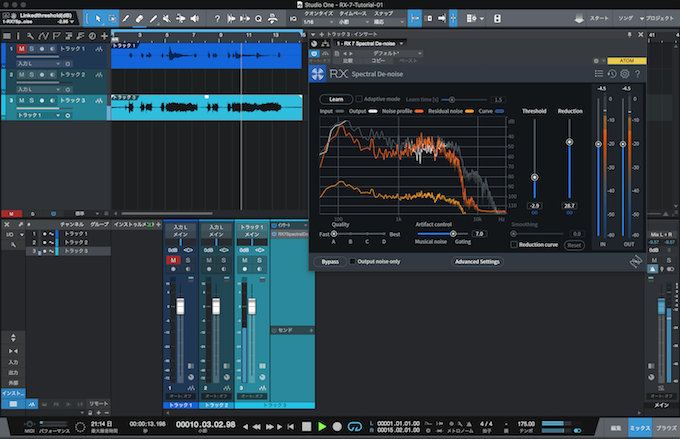
Task: Select the Range tool in toolbar
Action: pos(112,19)
